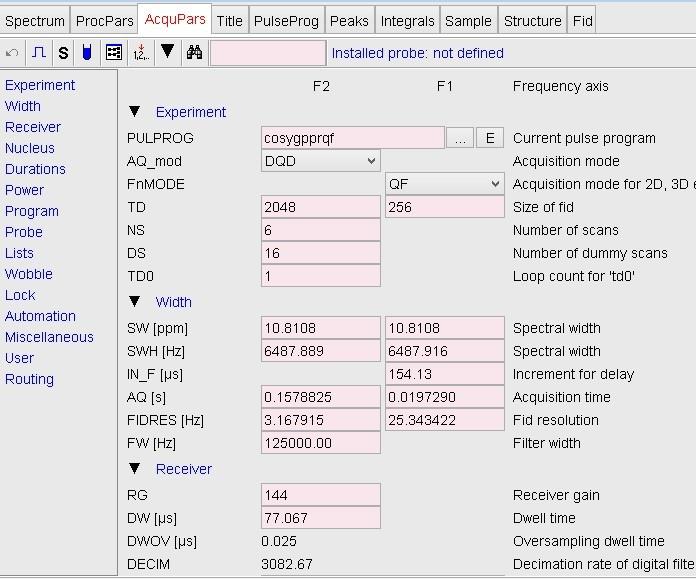Viewport: 696px width, 579px height.
Task: Jump to Lists in sidebar
Action: pyautogui.click(x=19, y=253)
